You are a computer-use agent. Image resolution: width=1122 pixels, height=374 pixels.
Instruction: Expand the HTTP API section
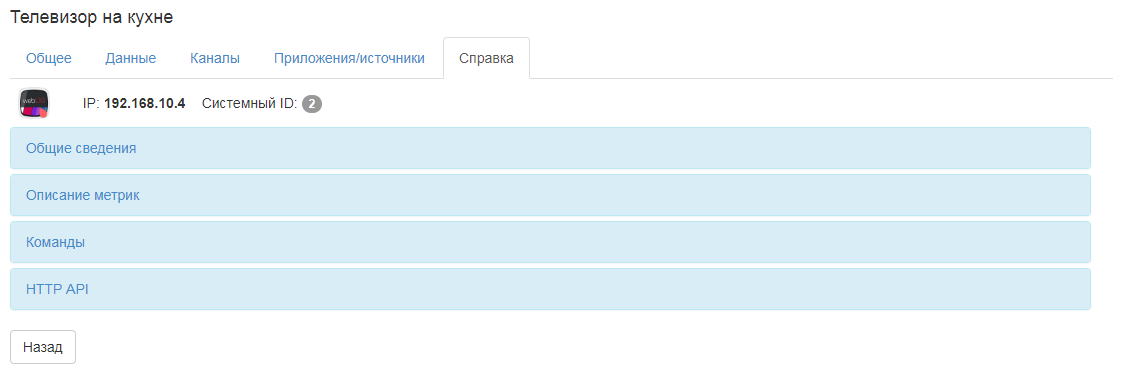[x=550, y=290]
